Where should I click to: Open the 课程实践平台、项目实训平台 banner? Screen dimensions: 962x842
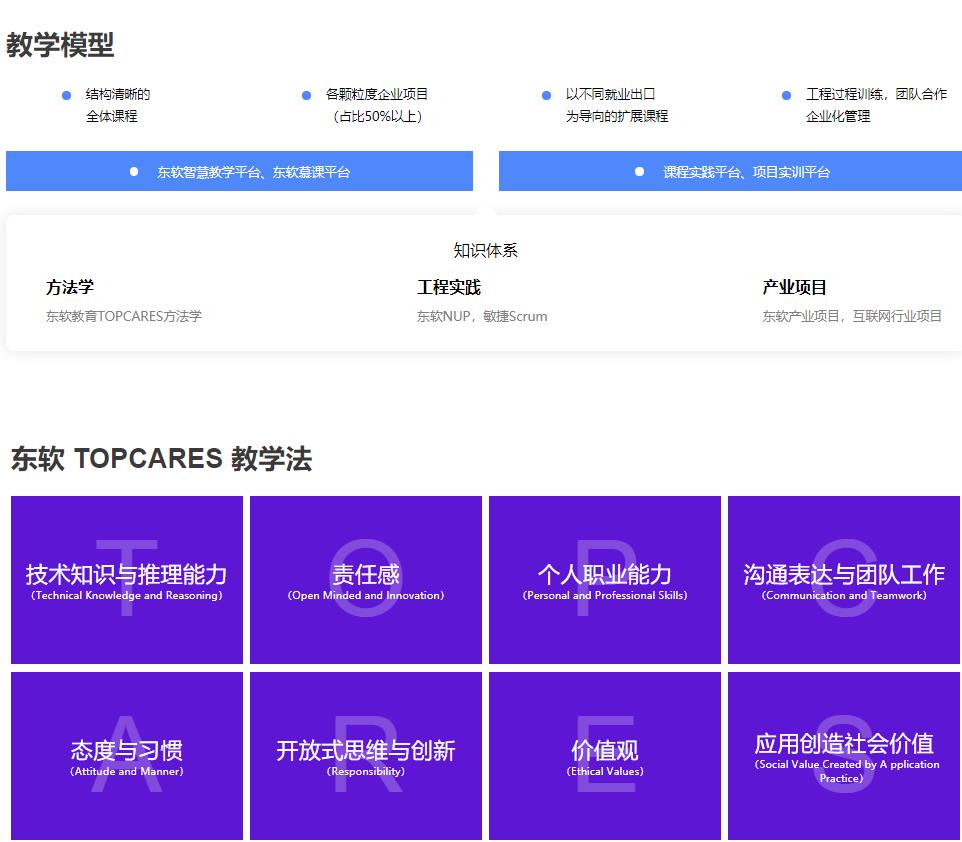[x=730, y=170]
